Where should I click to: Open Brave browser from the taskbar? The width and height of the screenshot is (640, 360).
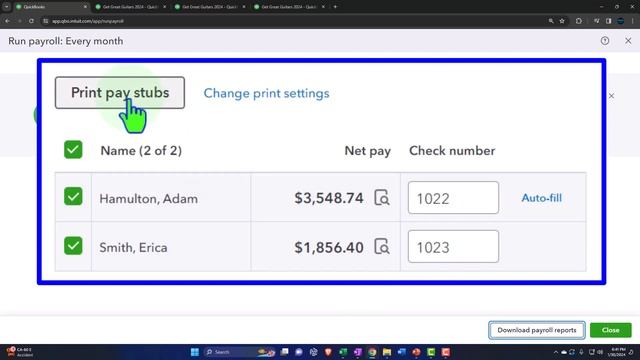pyautogui.click(x=328, y=352)
